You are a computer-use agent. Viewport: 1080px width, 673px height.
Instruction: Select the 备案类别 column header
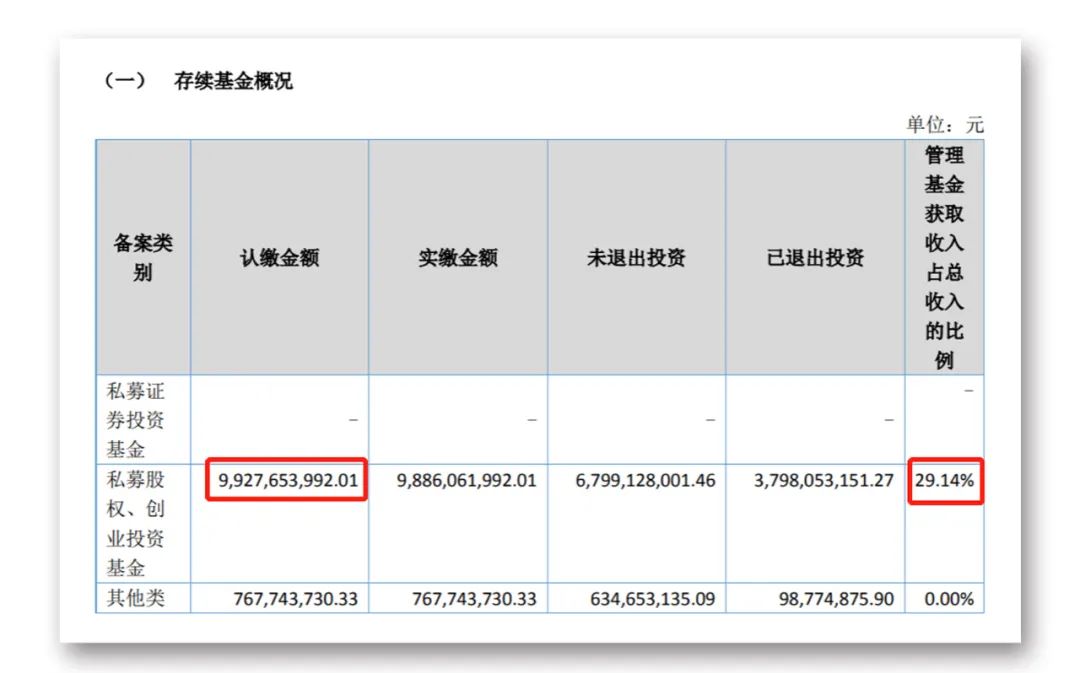(x=143, y=258)
